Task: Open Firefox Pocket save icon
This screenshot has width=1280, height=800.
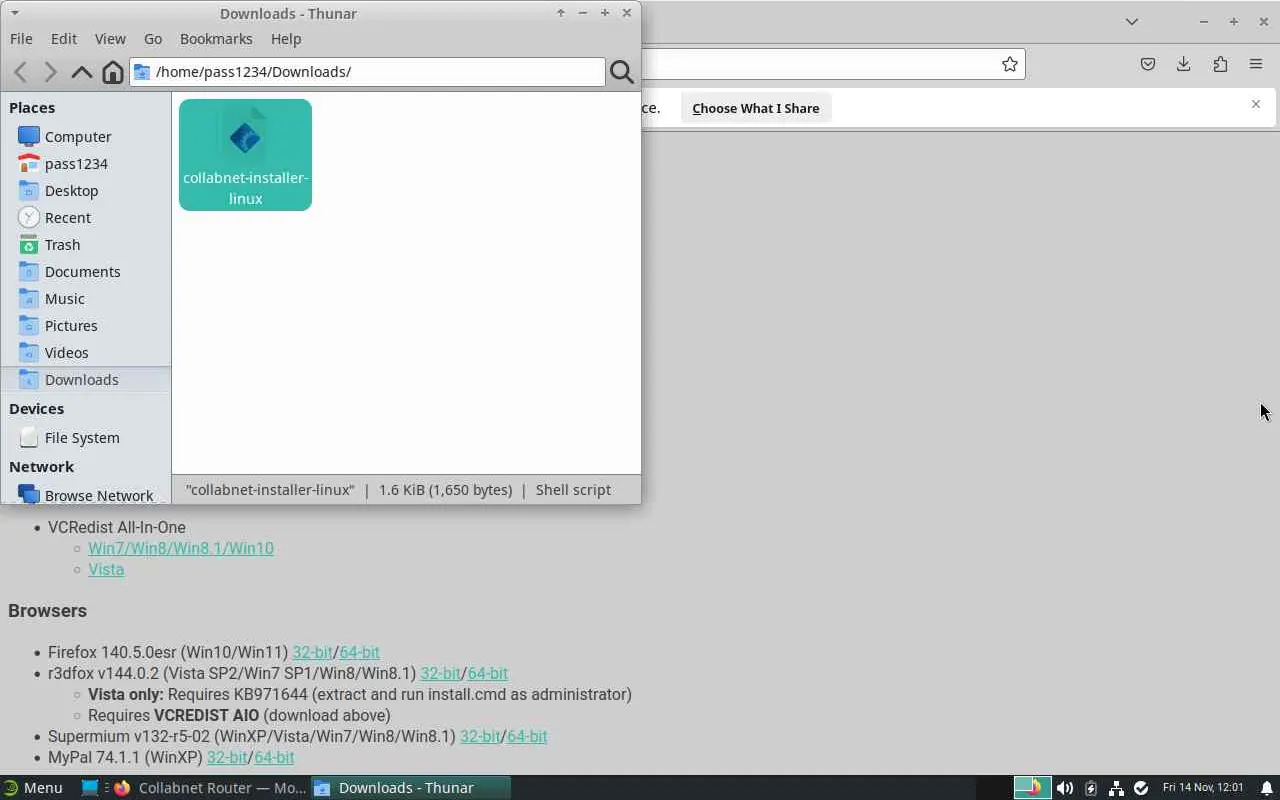Action: pyautogui.click(x=1148, y=64)
